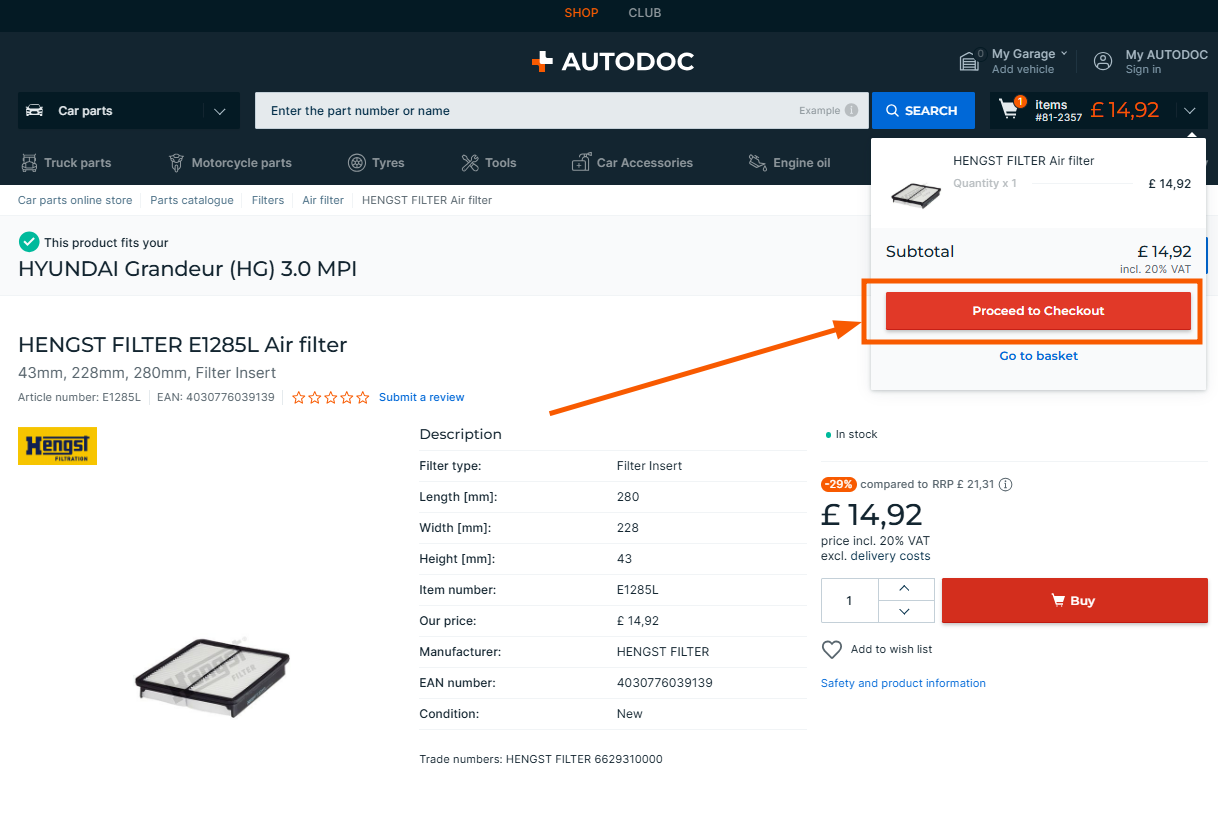Viewport: 1218px width, 816px height.
Task: Click the AUTODOC logo
Action: [x=612, y=62]
